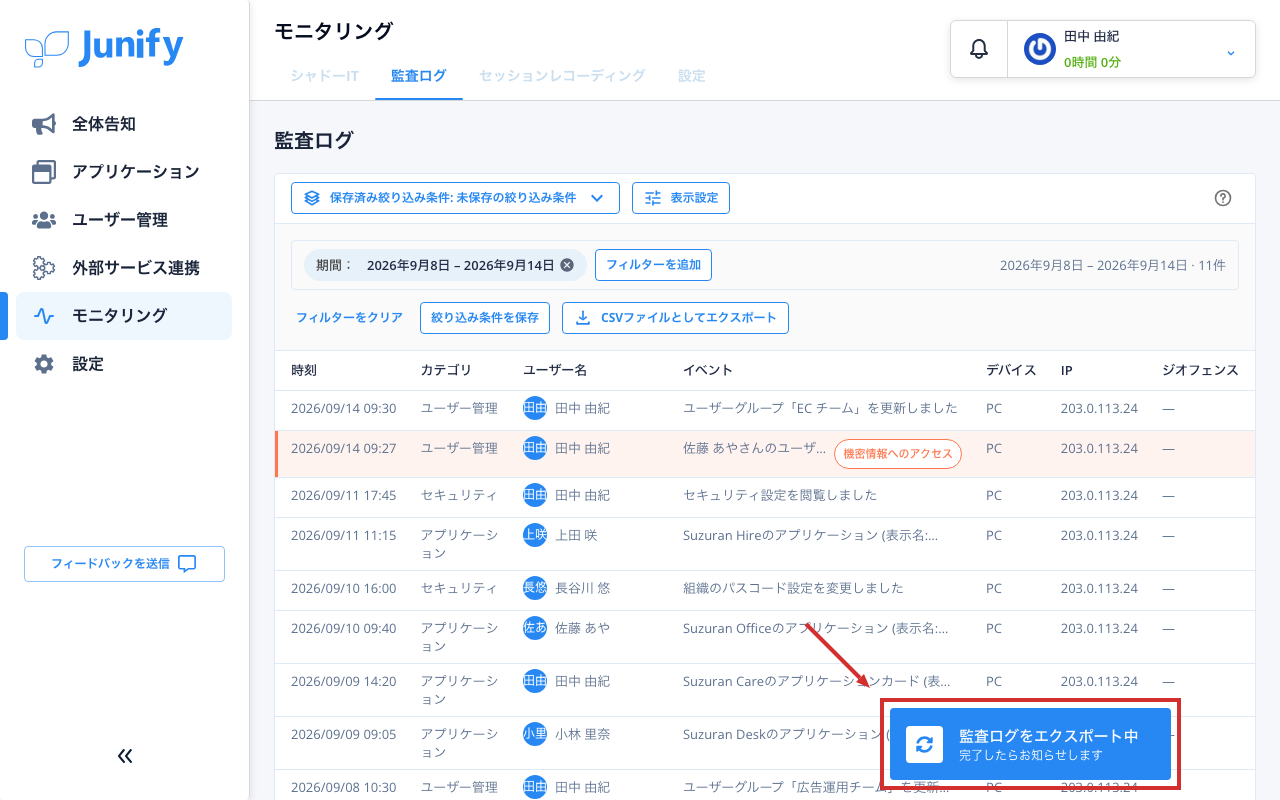Click the 監査ログをエクスポート中 notification
1280x800 pixels.
[1030, 744]
